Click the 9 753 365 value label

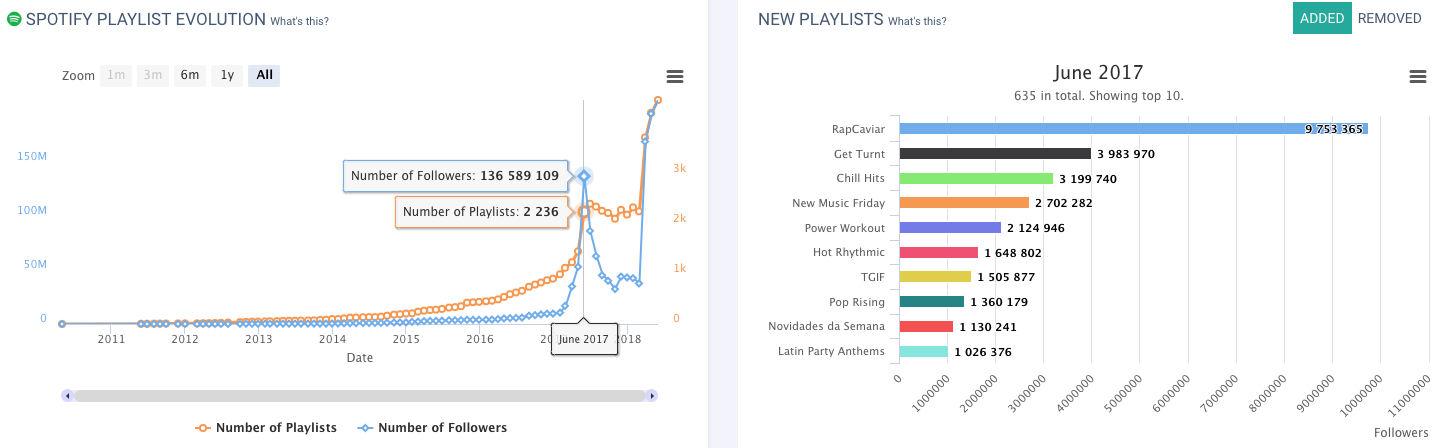point(1333,129)
